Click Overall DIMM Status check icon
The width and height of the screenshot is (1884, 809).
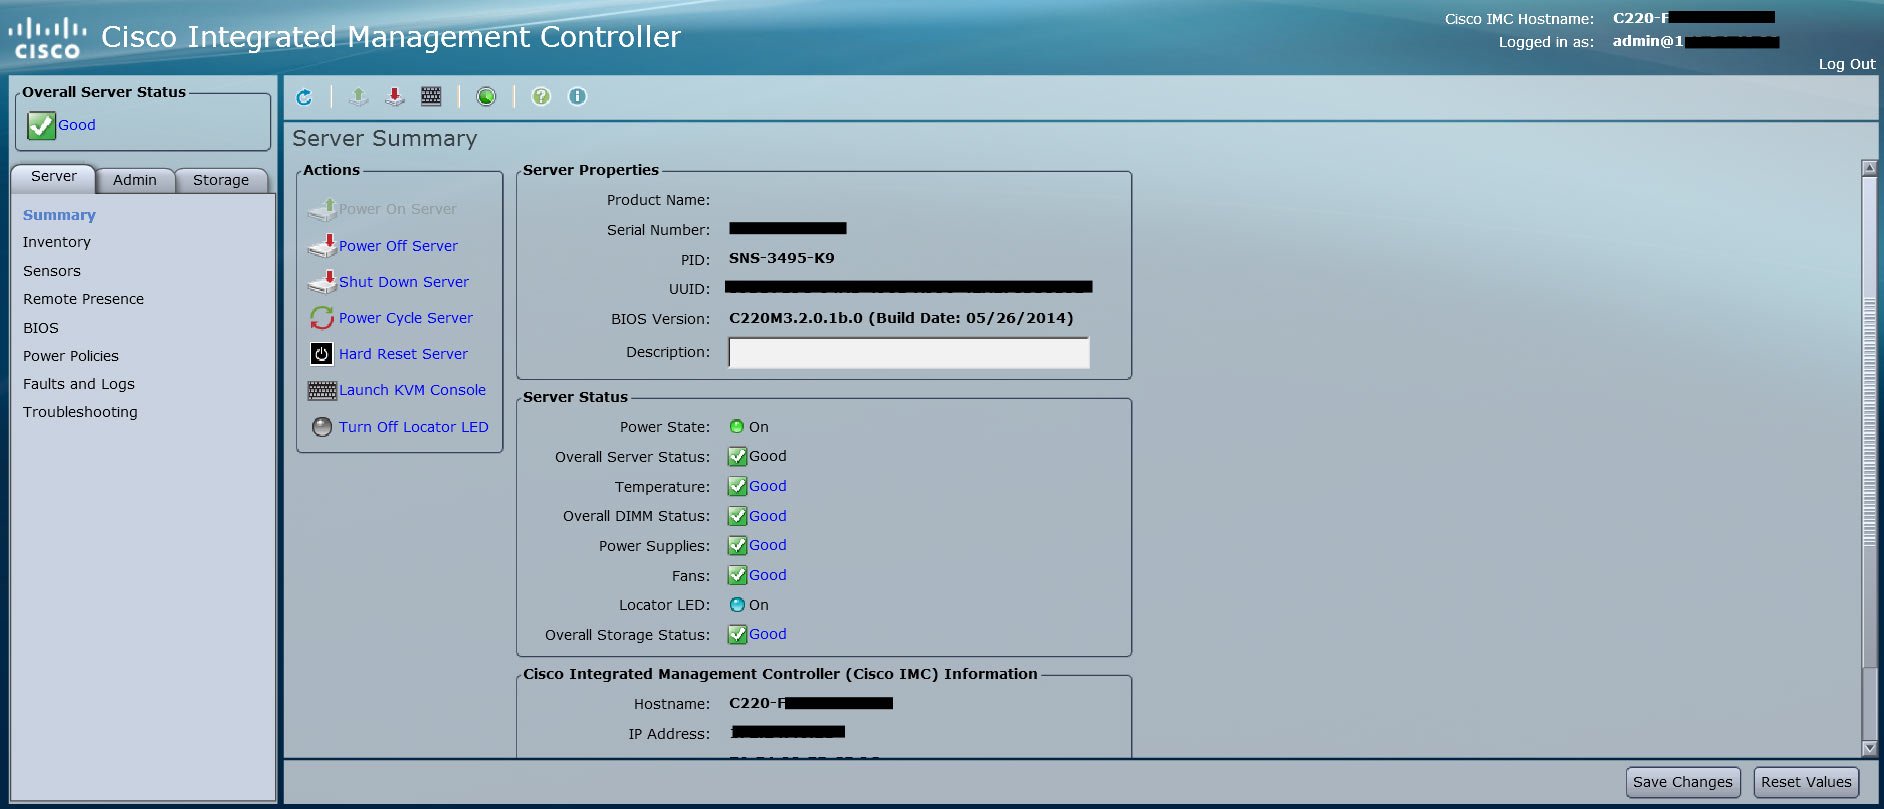tap(737, 517)
